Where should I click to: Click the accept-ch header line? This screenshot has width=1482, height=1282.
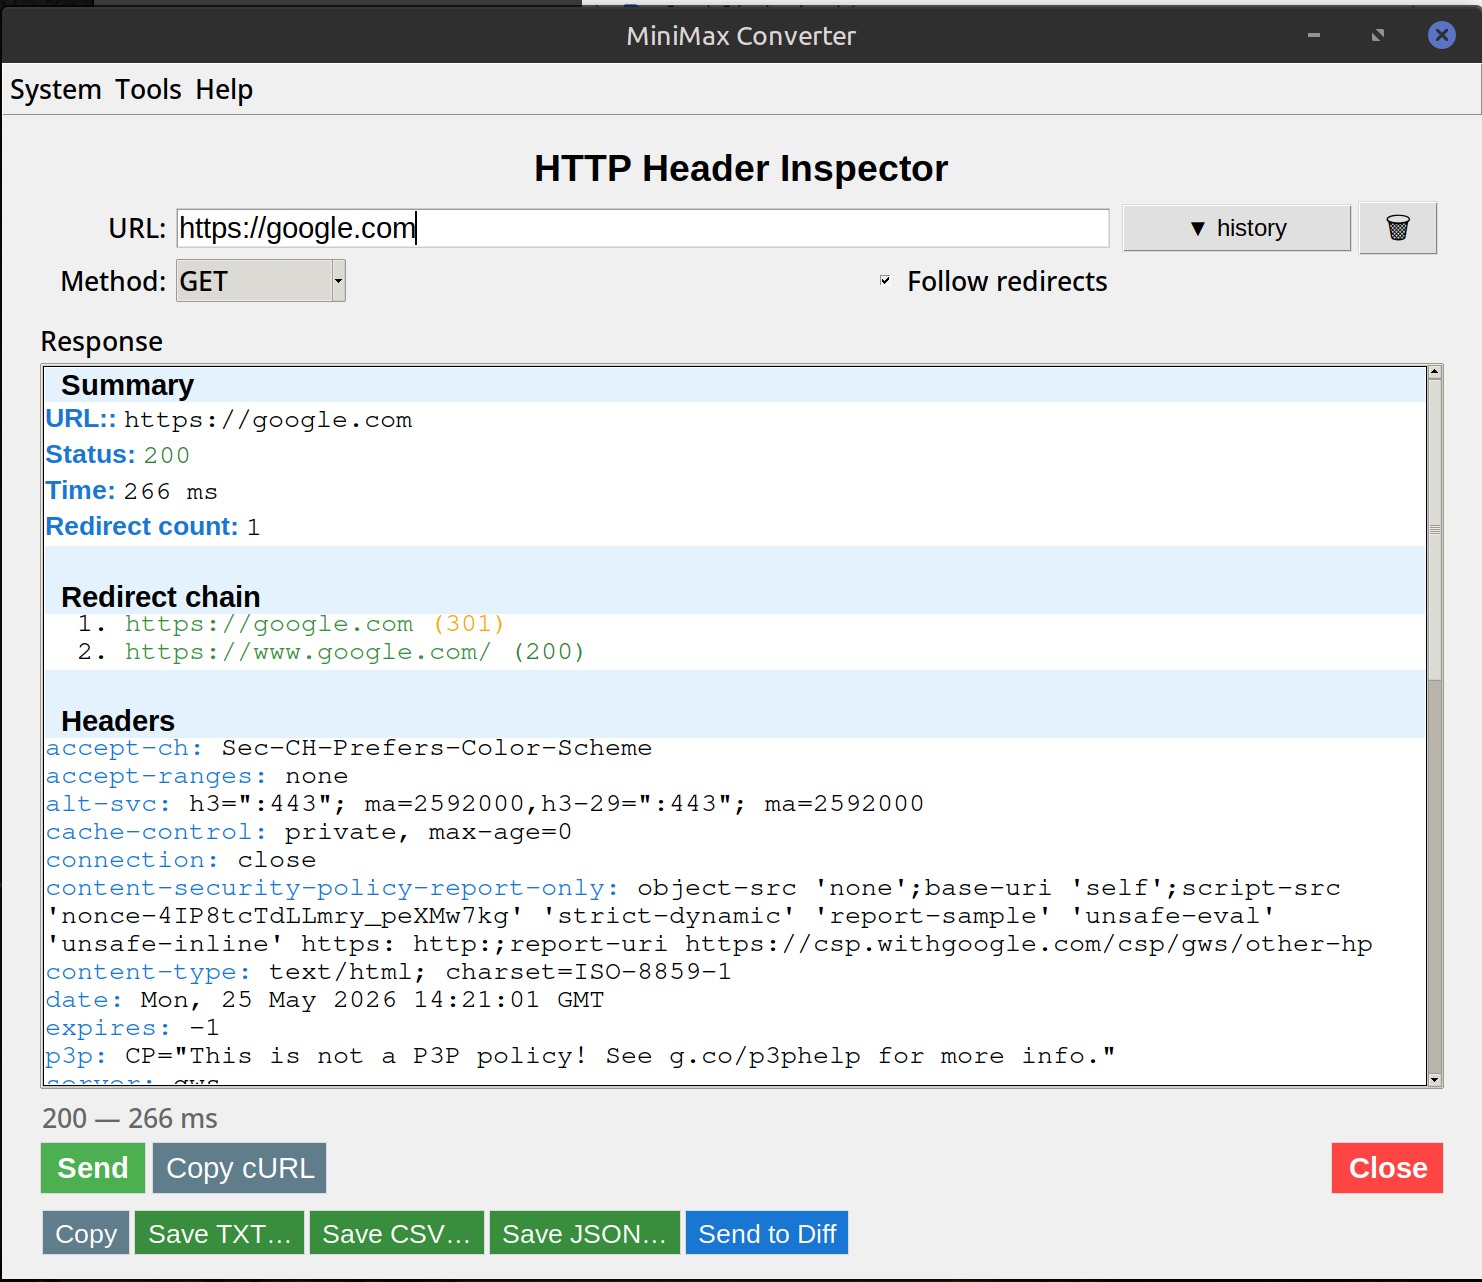click(349, 748)
